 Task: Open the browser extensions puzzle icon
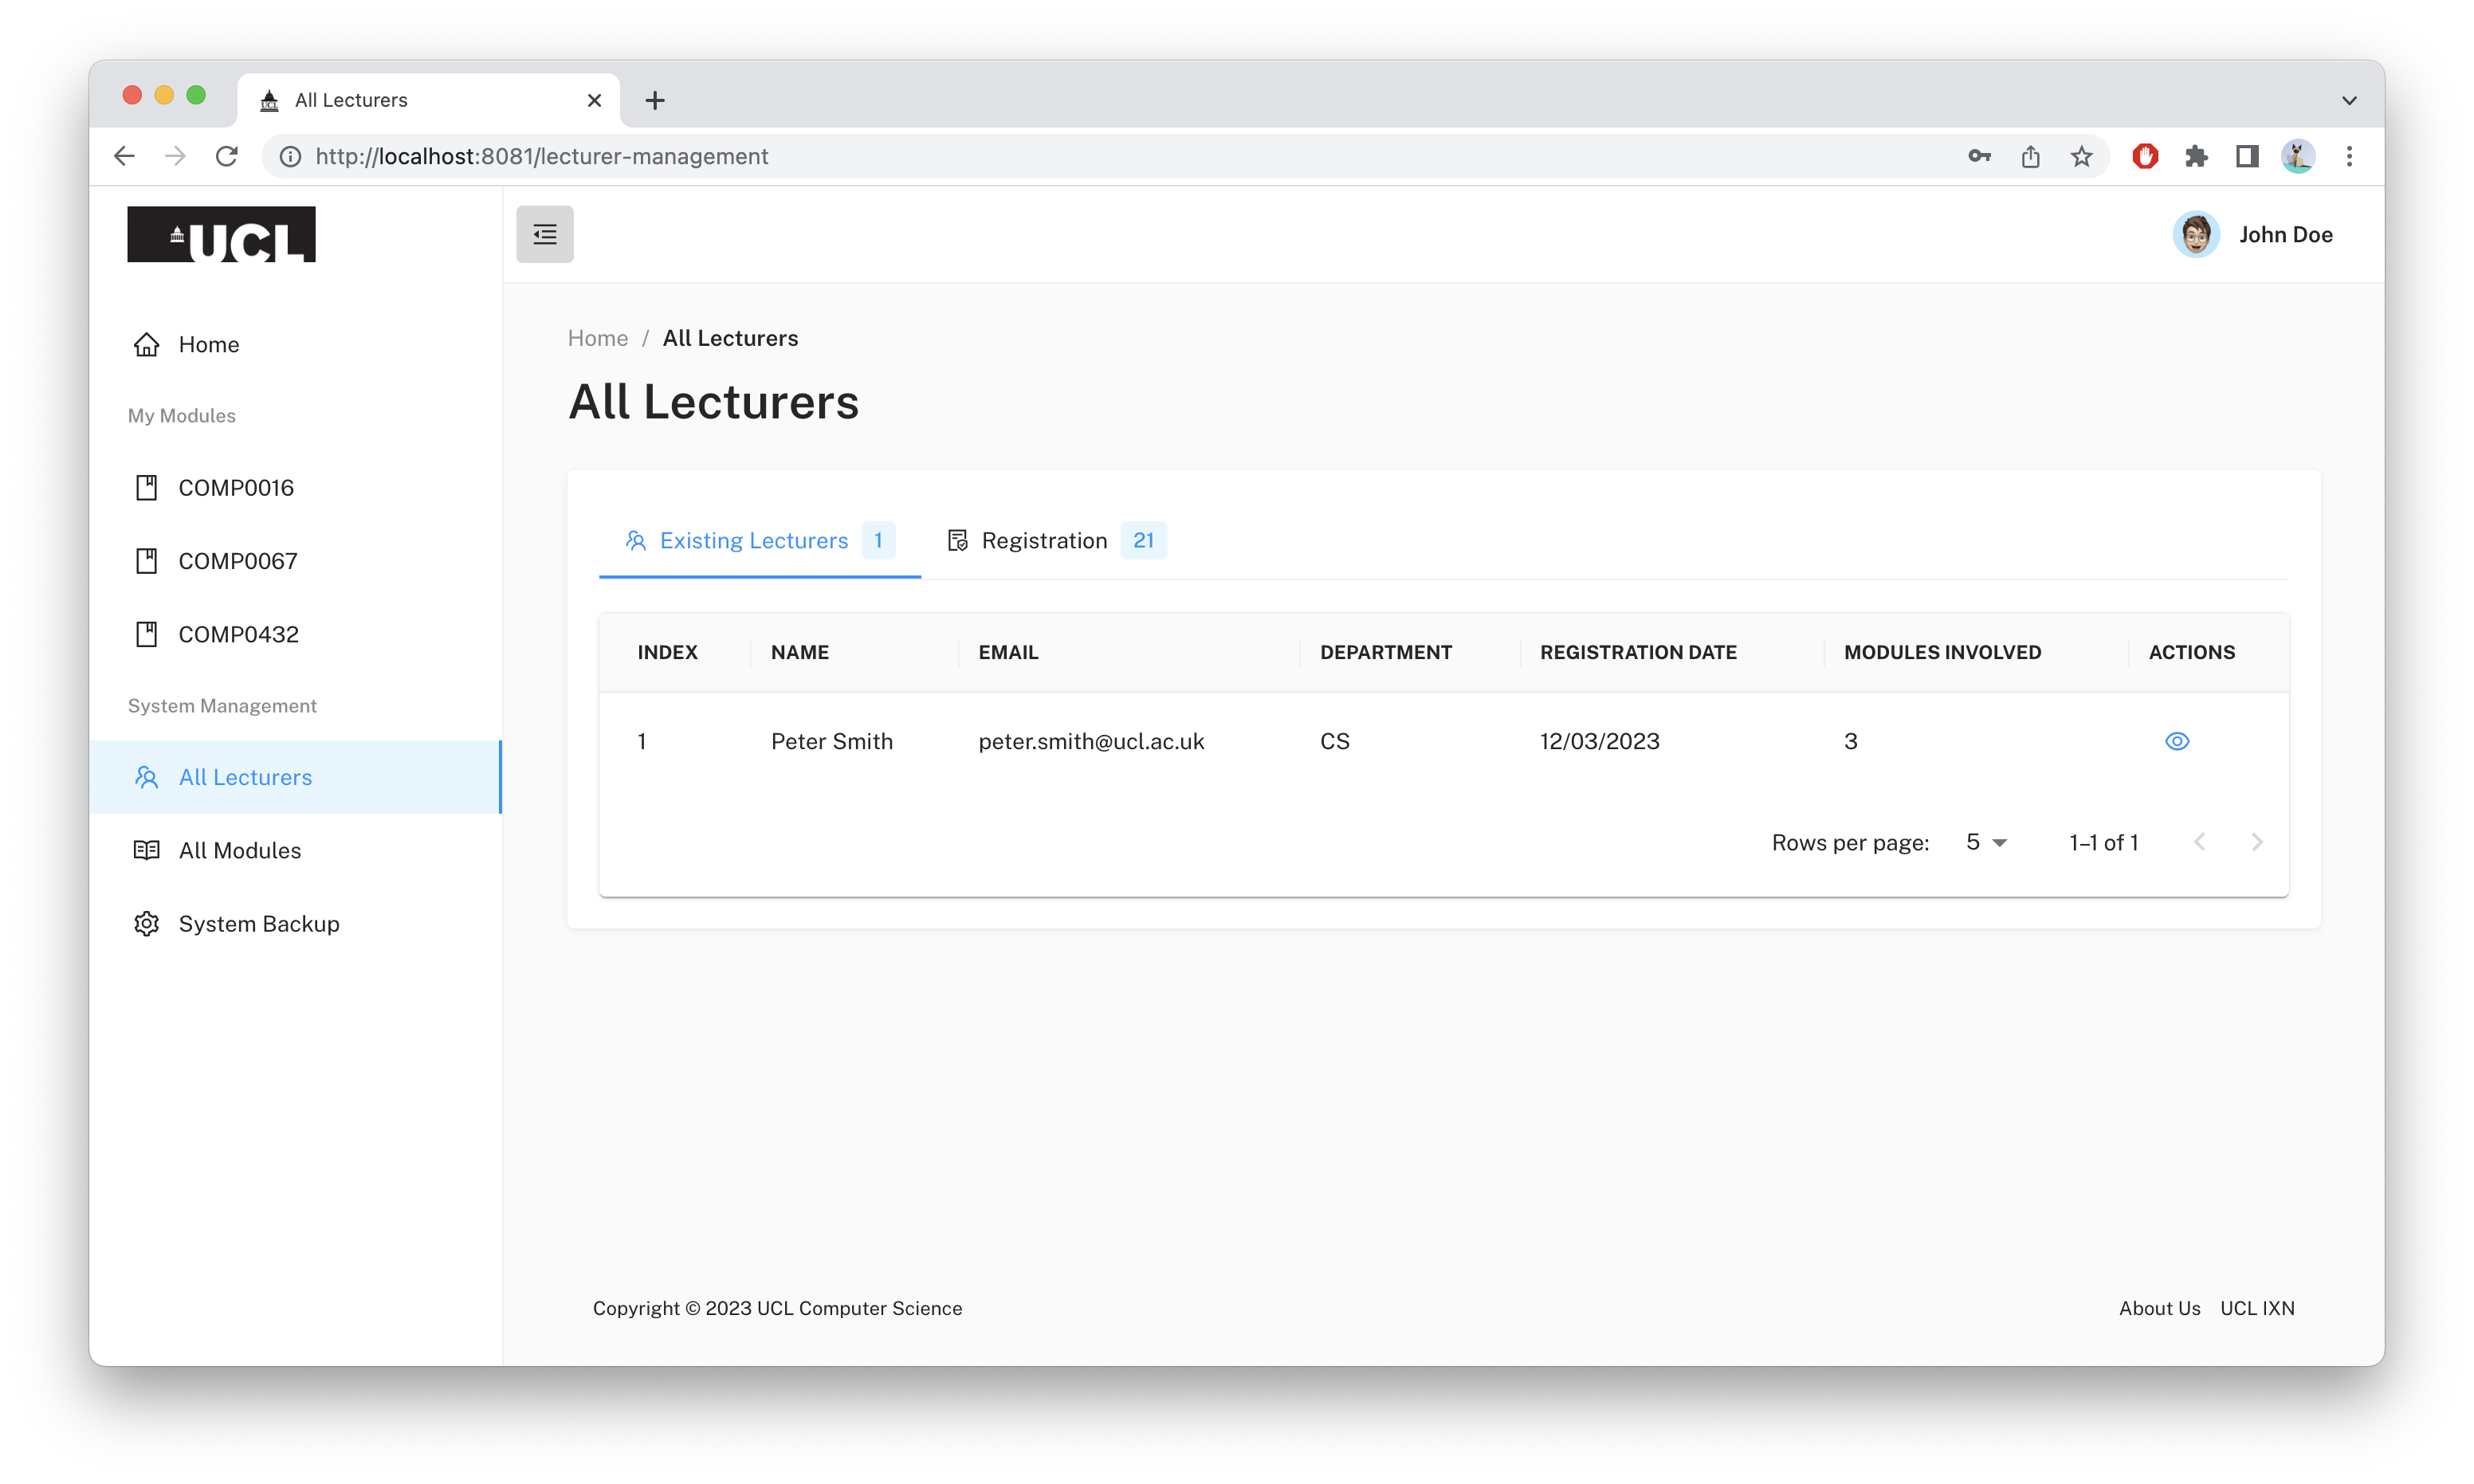coord(2195,156)
